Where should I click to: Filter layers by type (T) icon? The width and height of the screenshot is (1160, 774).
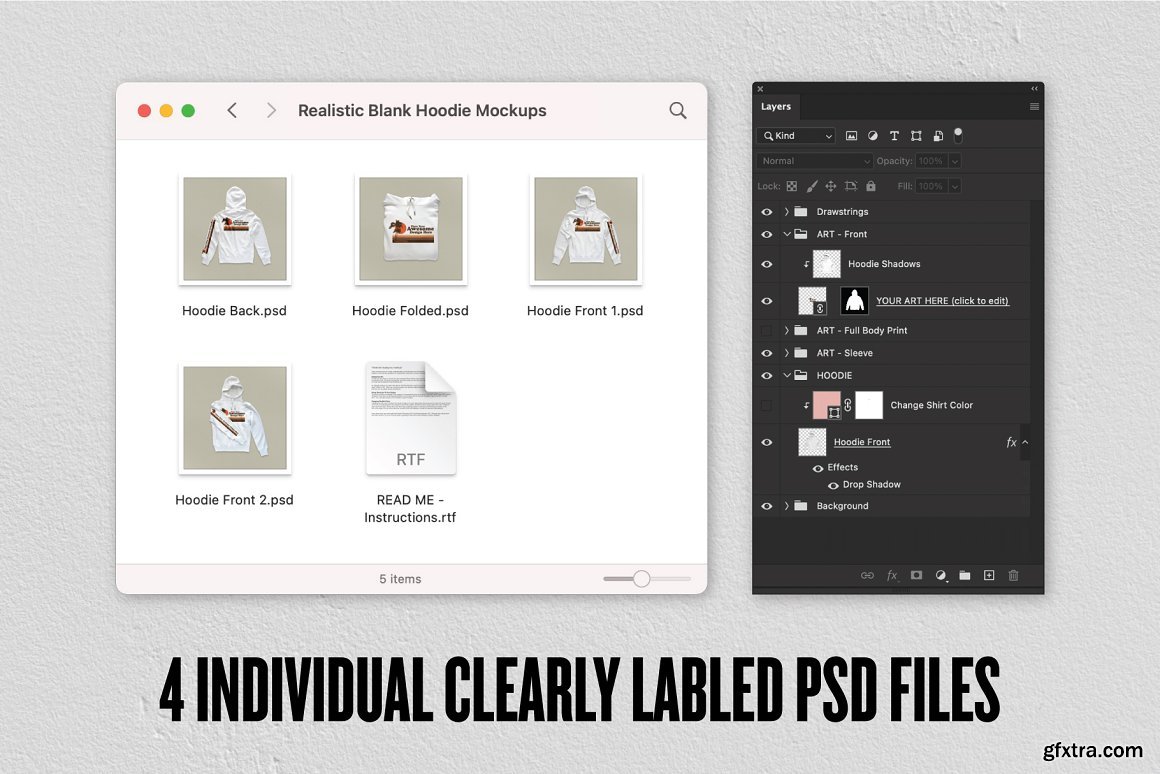pos(894,136)
